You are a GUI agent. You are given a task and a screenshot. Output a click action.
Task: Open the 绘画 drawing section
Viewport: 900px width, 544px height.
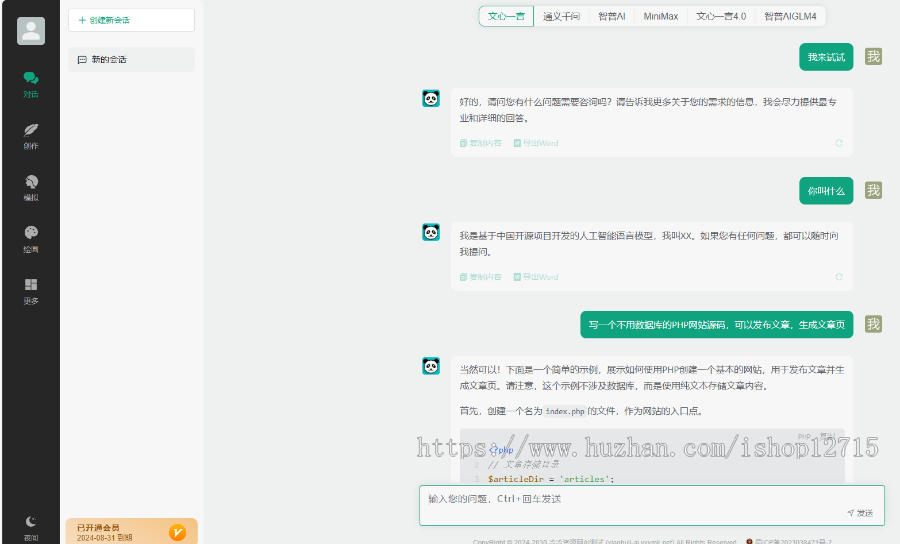(31, 240)
